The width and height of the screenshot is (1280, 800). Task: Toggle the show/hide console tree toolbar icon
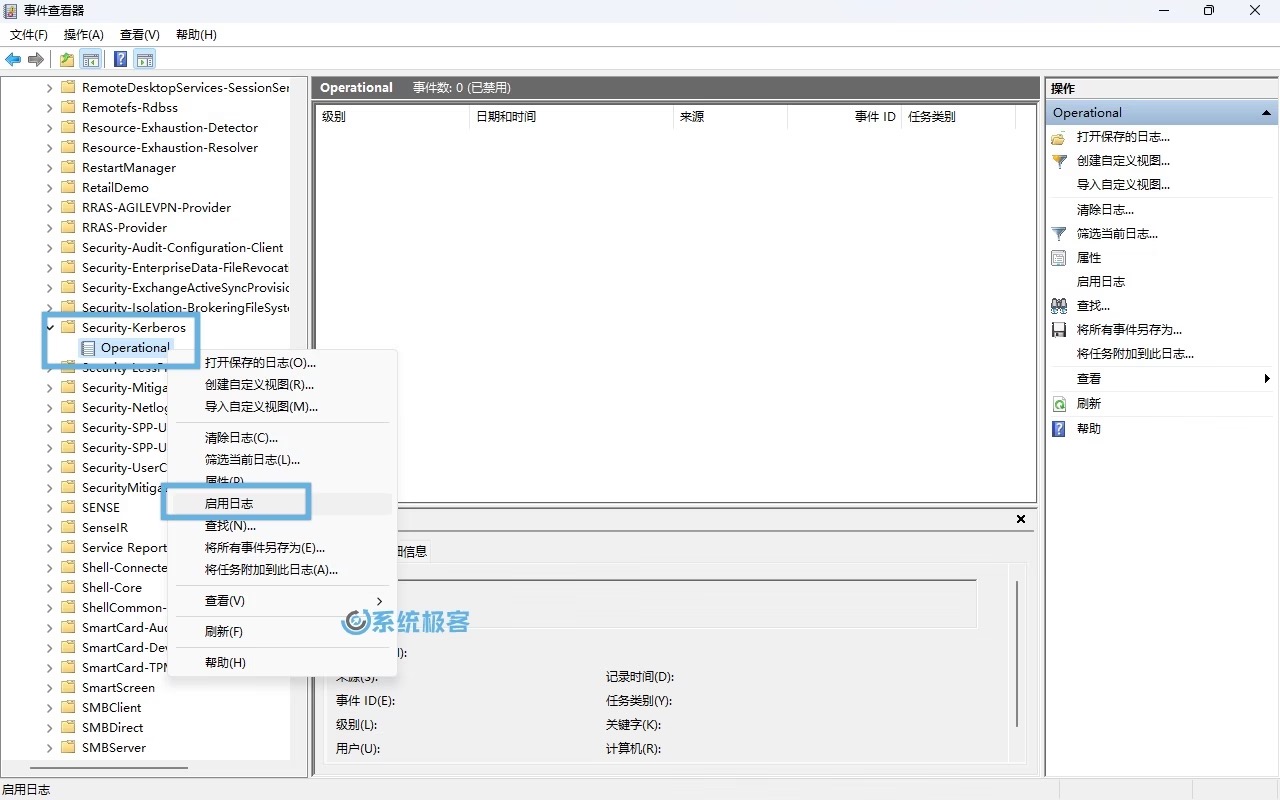pos(90,60)
